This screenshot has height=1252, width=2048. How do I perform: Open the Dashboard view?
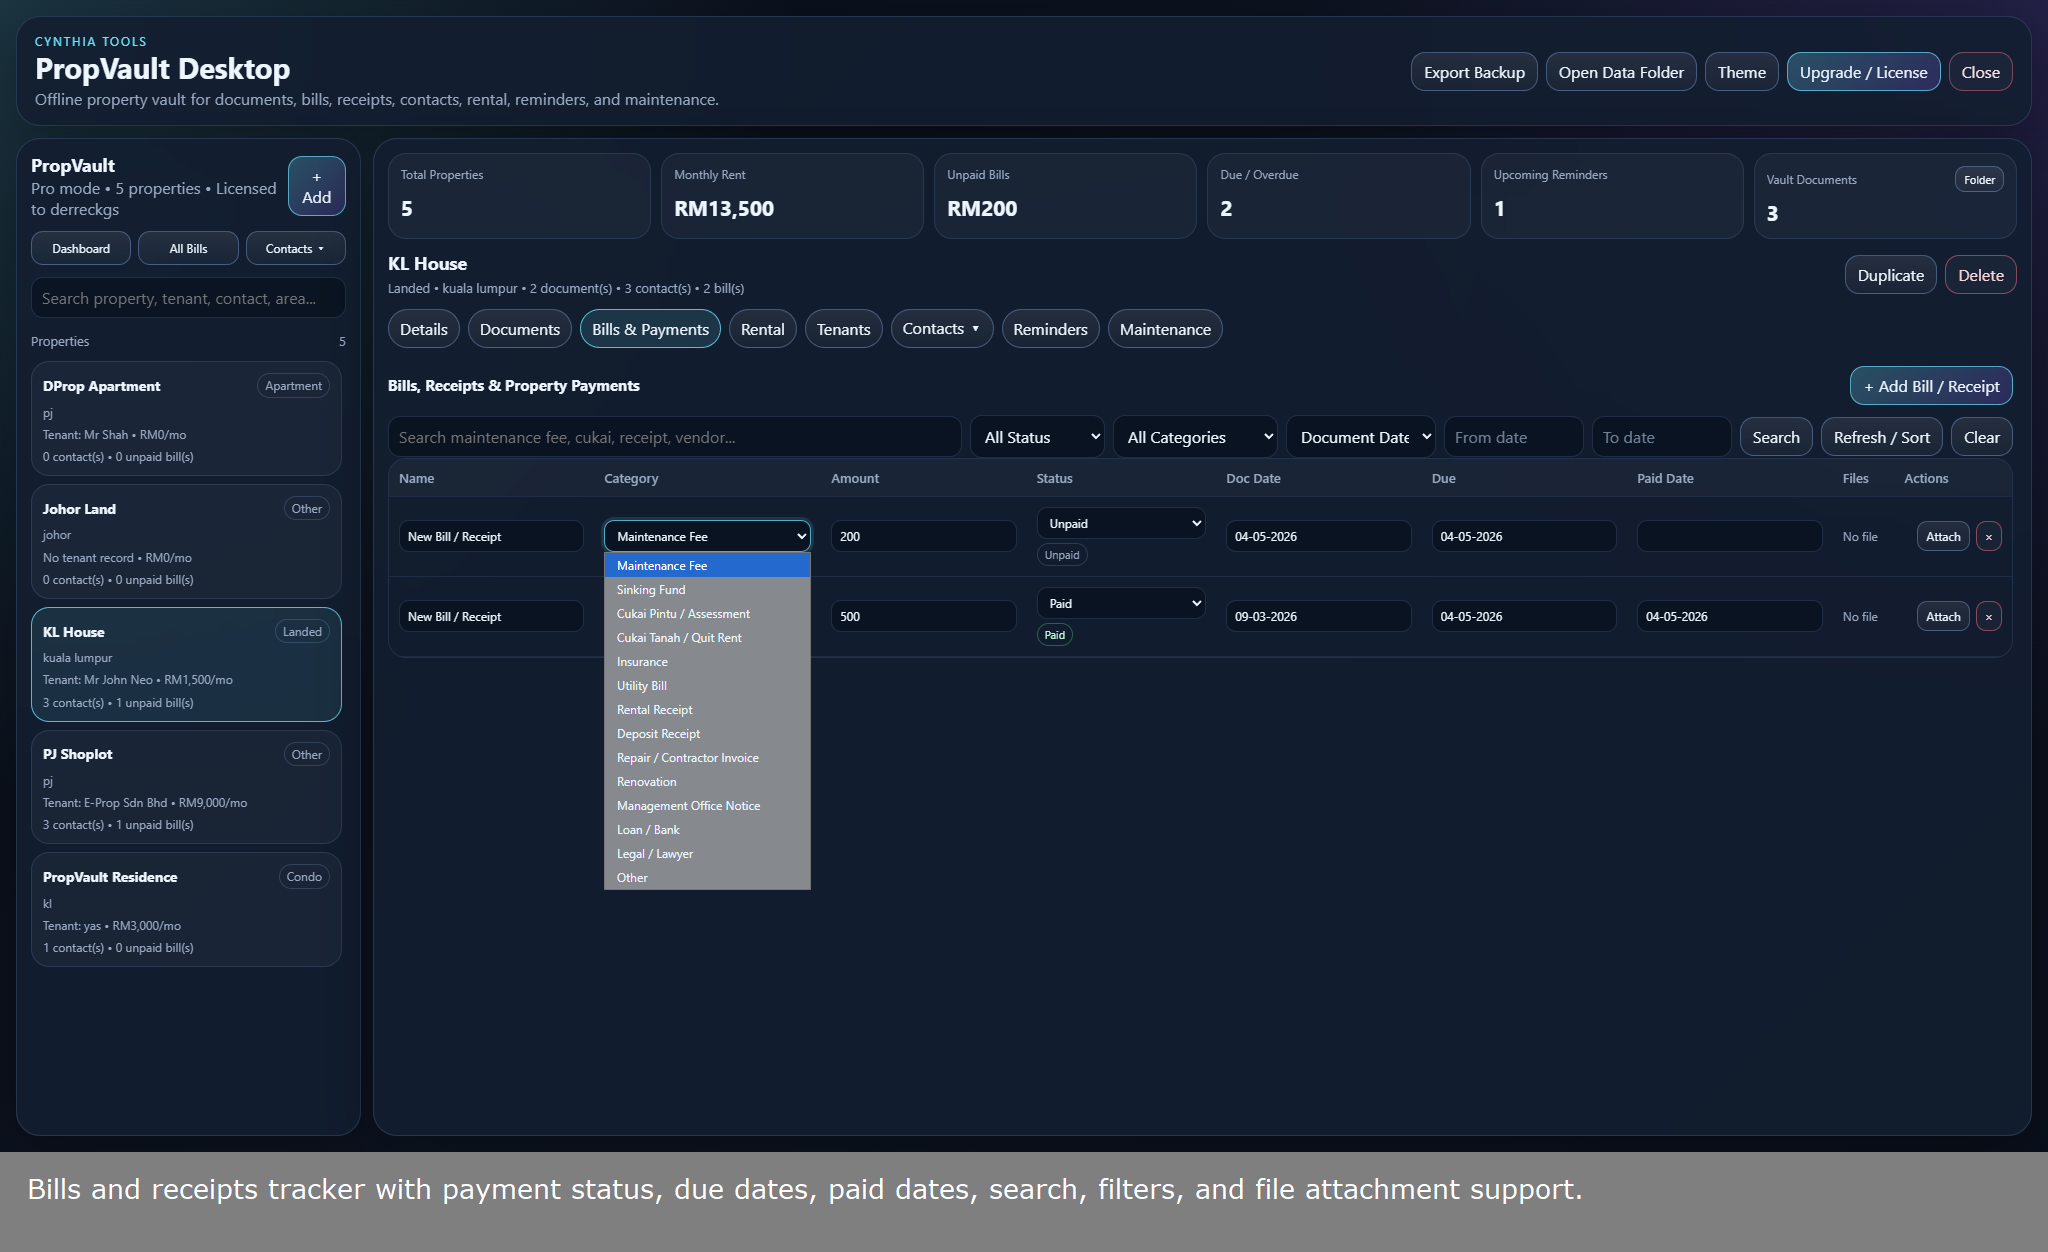tap(81, 249)
